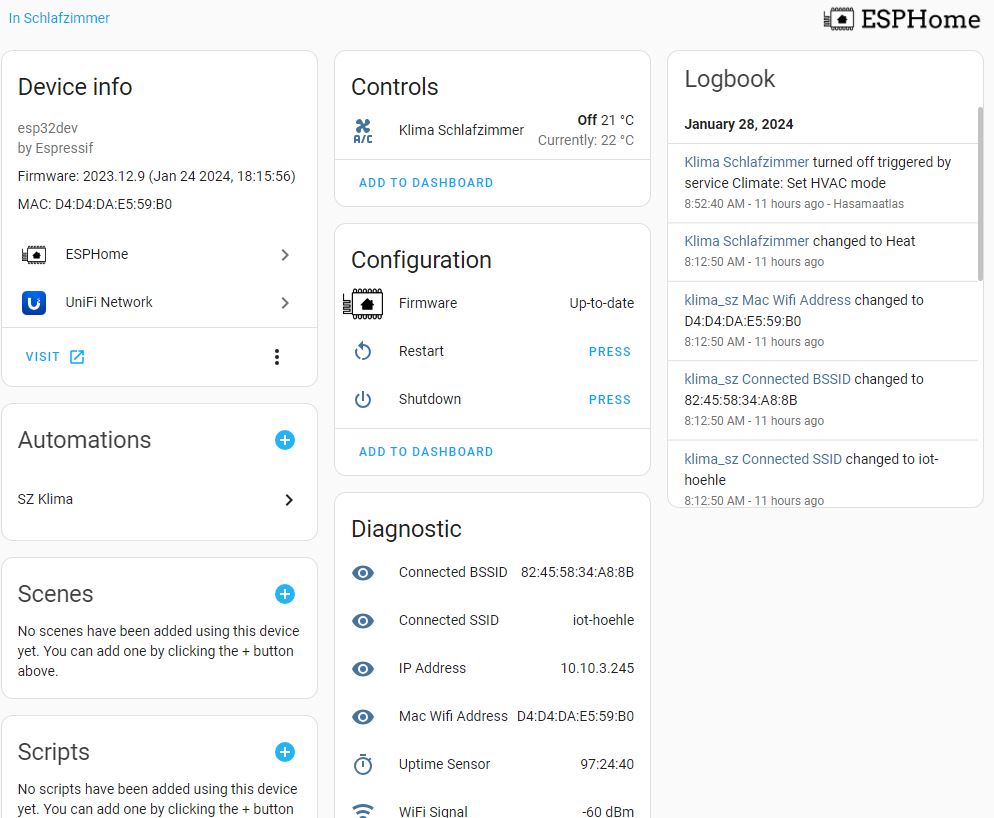Open the In Schlafzimmer area link
This screenshot has height=818, width=994.
point(59,18)
